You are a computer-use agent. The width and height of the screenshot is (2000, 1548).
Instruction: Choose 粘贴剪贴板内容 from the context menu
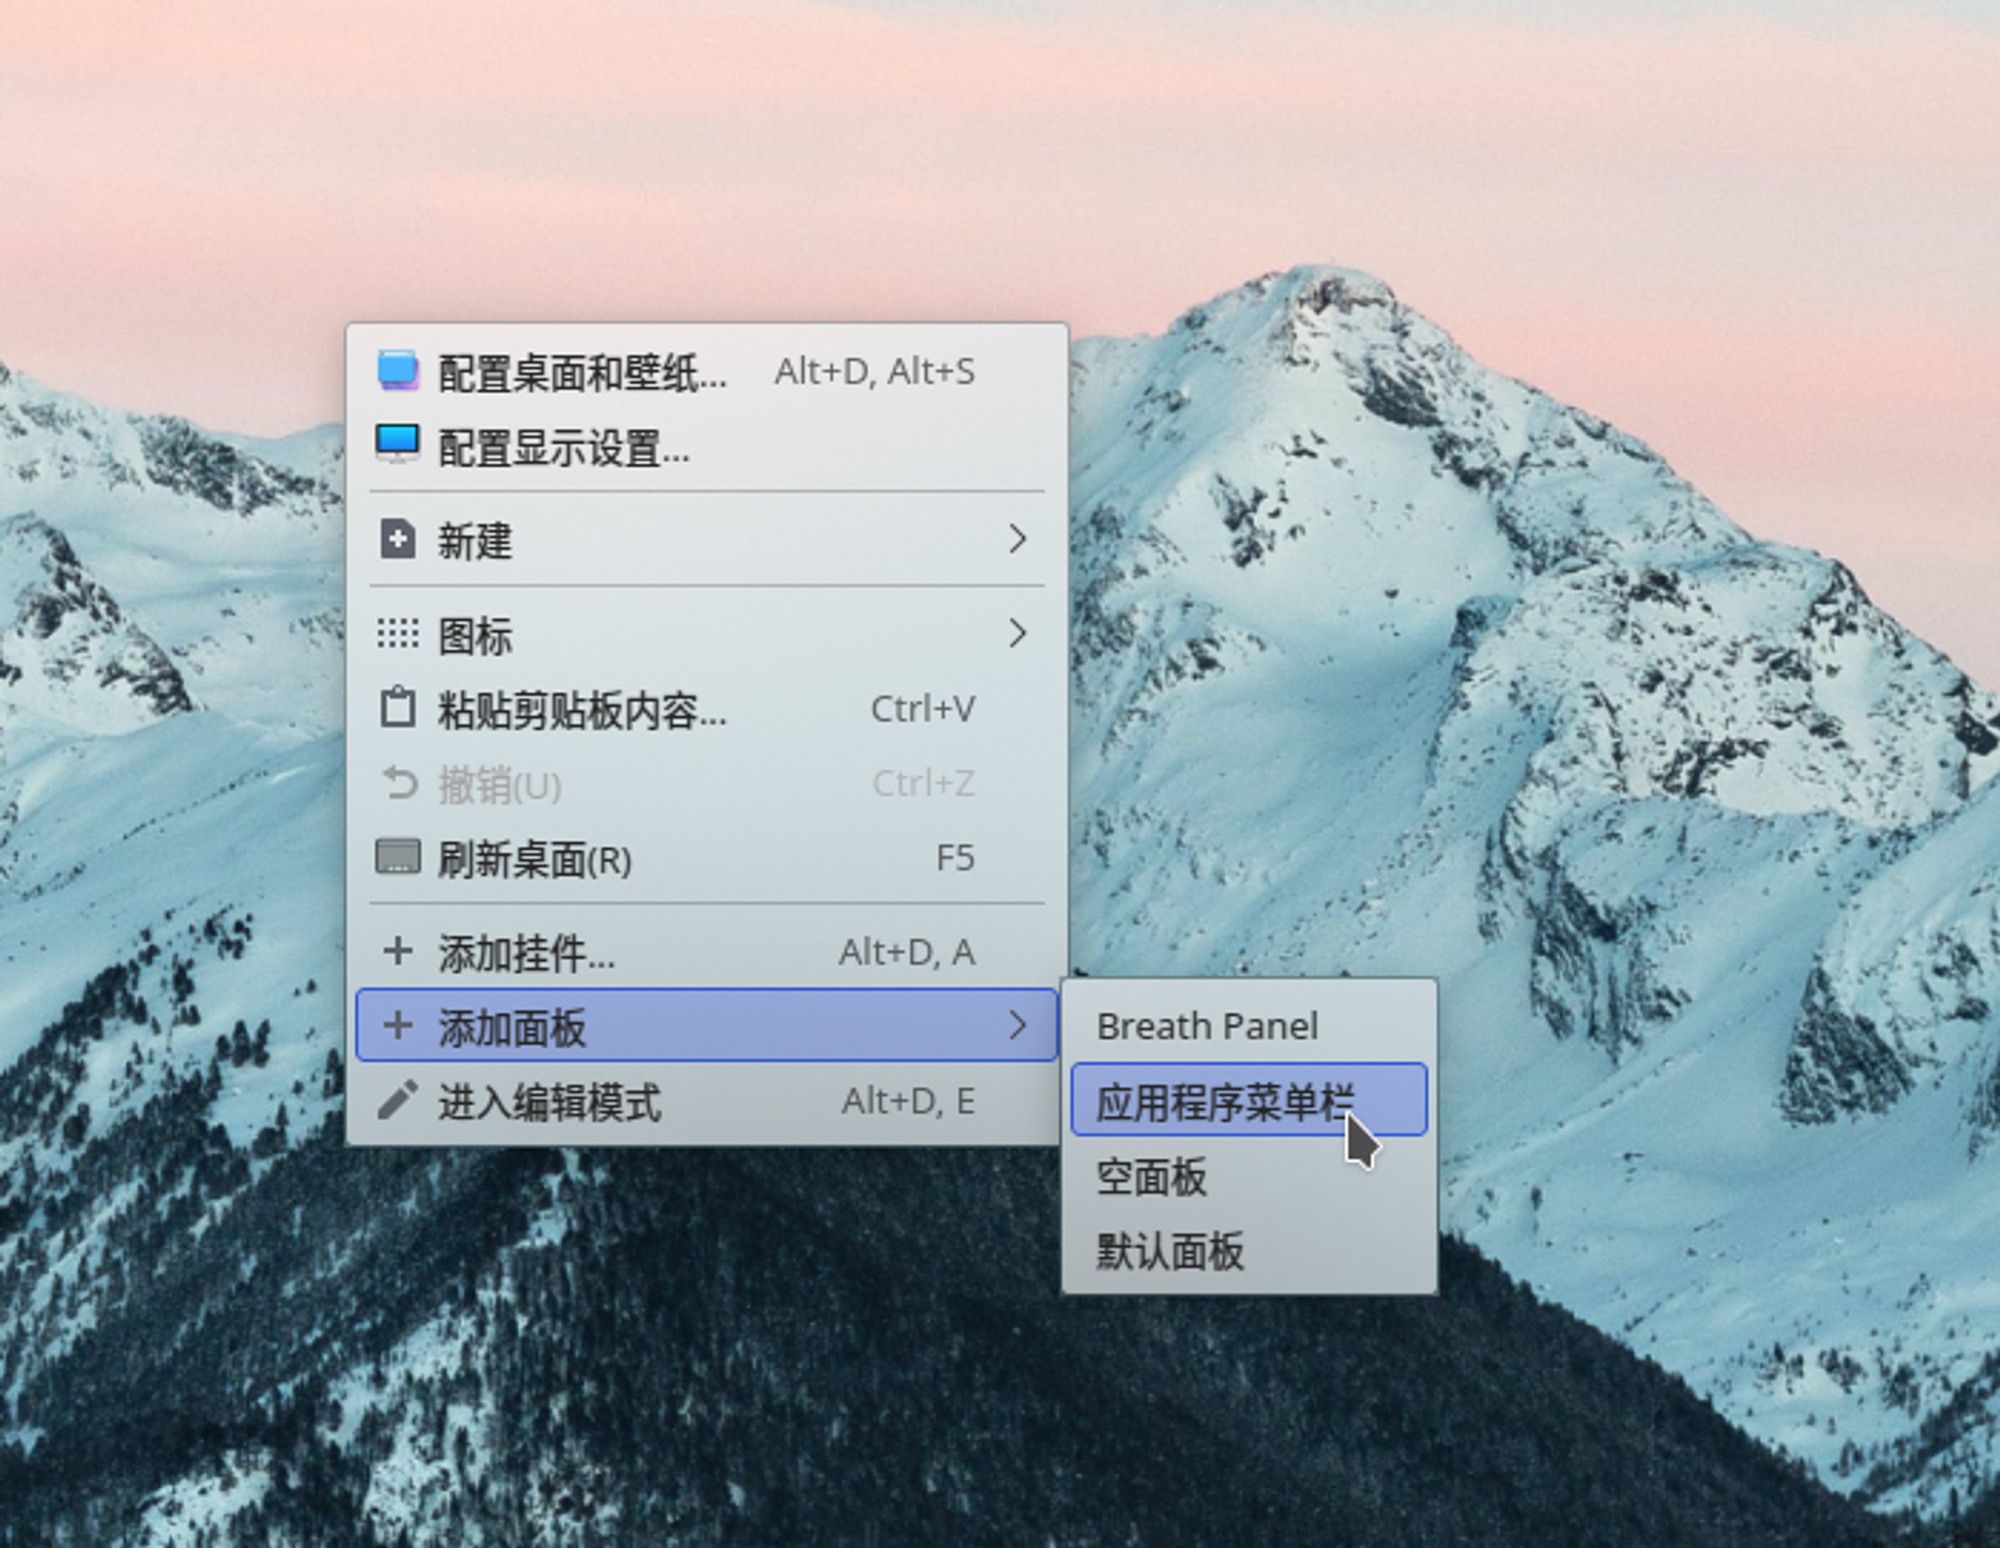pyautogui.click(x=707, y=709)
